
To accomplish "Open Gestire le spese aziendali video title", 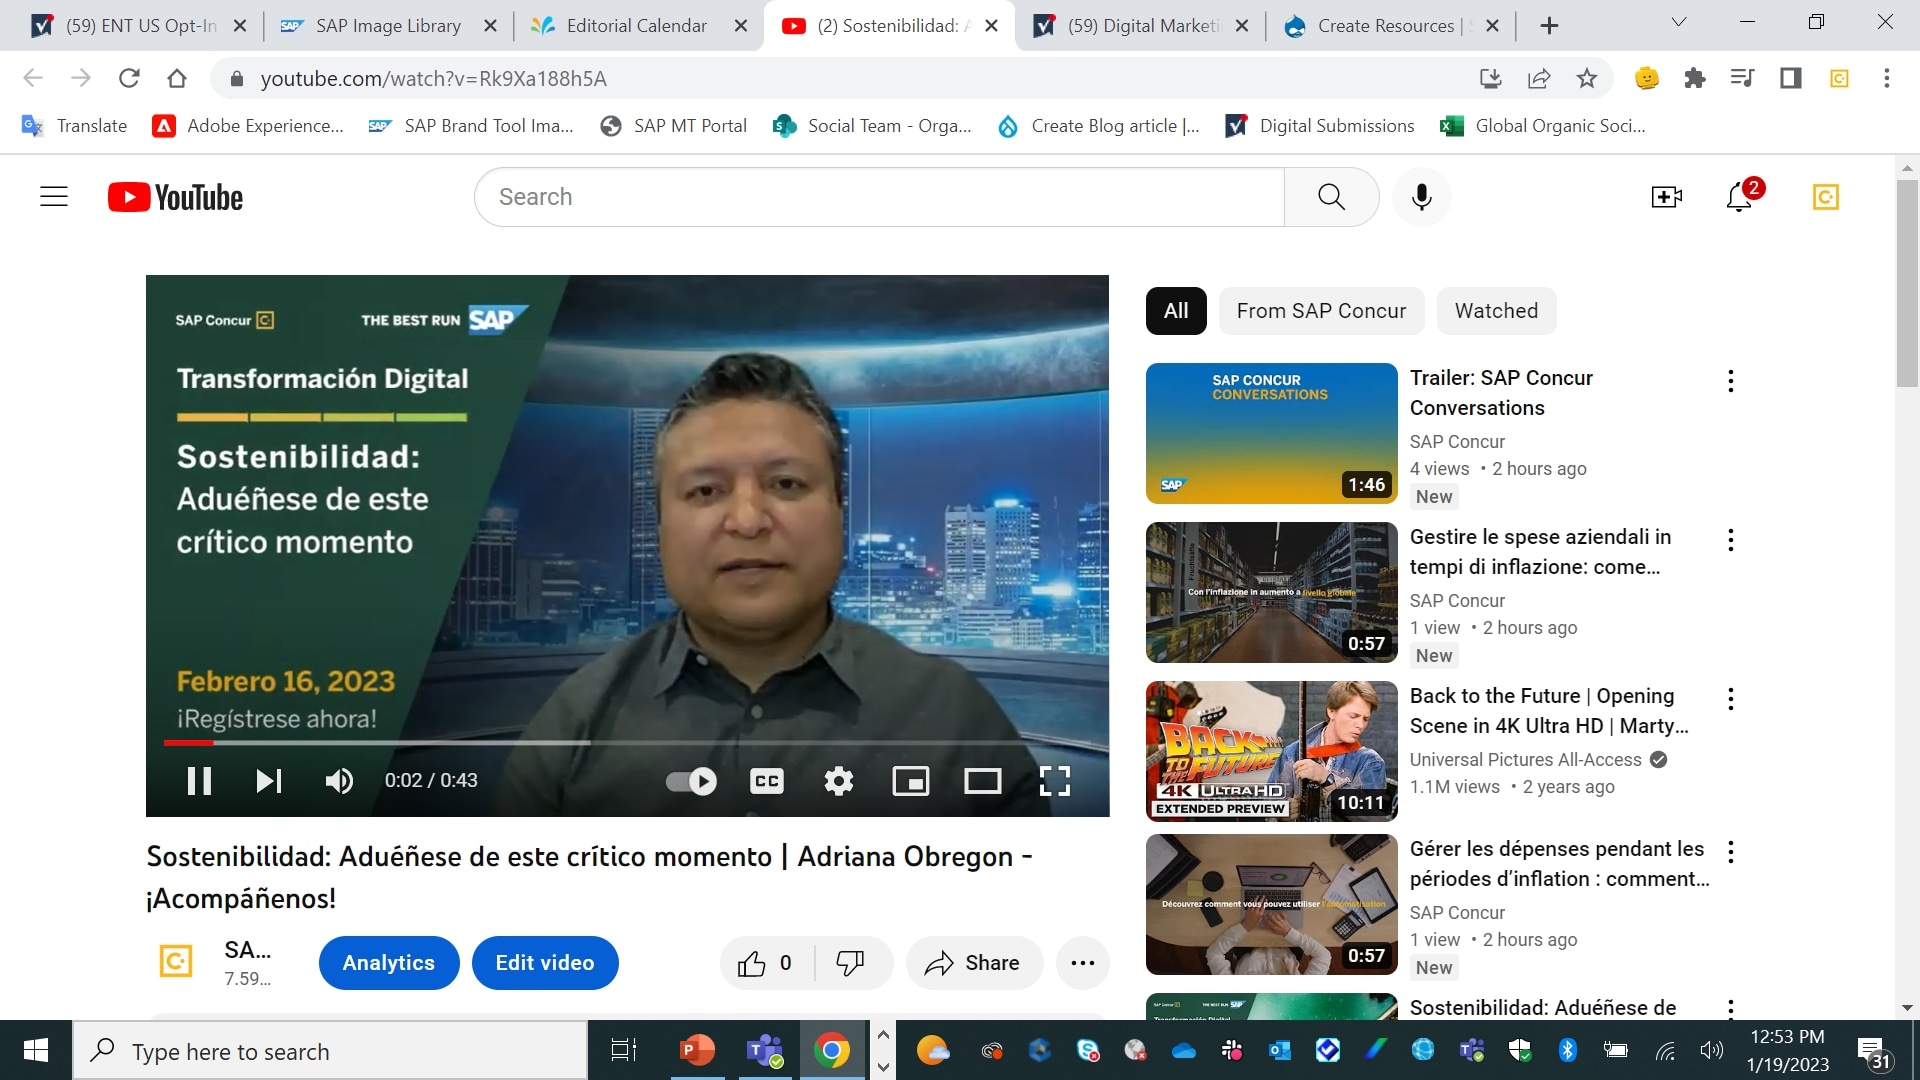I will [x=1540, y=552].
